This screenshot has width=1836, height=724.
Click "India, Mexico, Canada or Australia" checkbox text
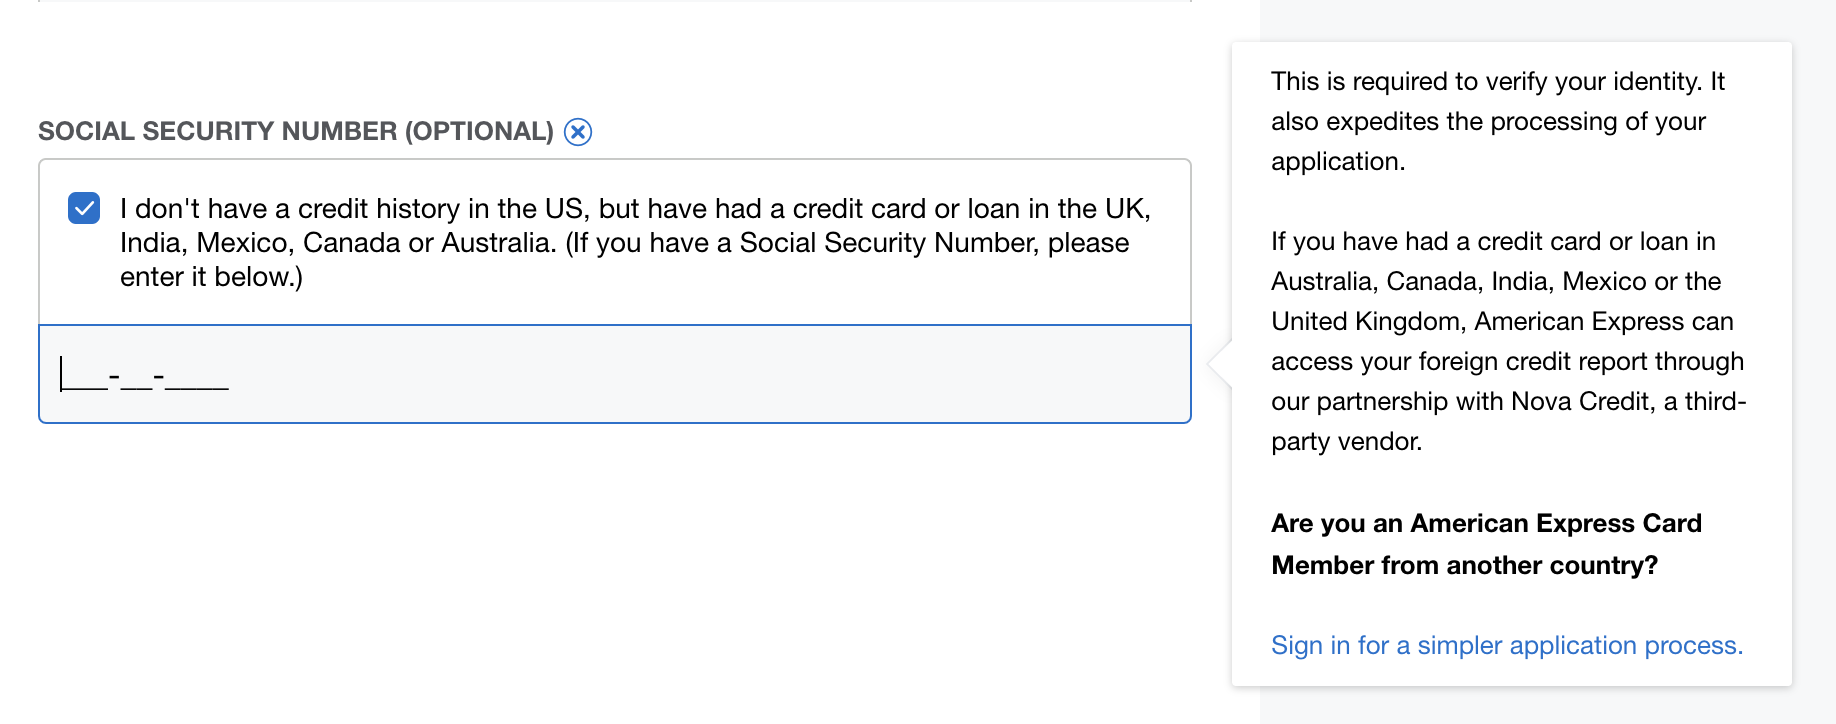[338, 243]
